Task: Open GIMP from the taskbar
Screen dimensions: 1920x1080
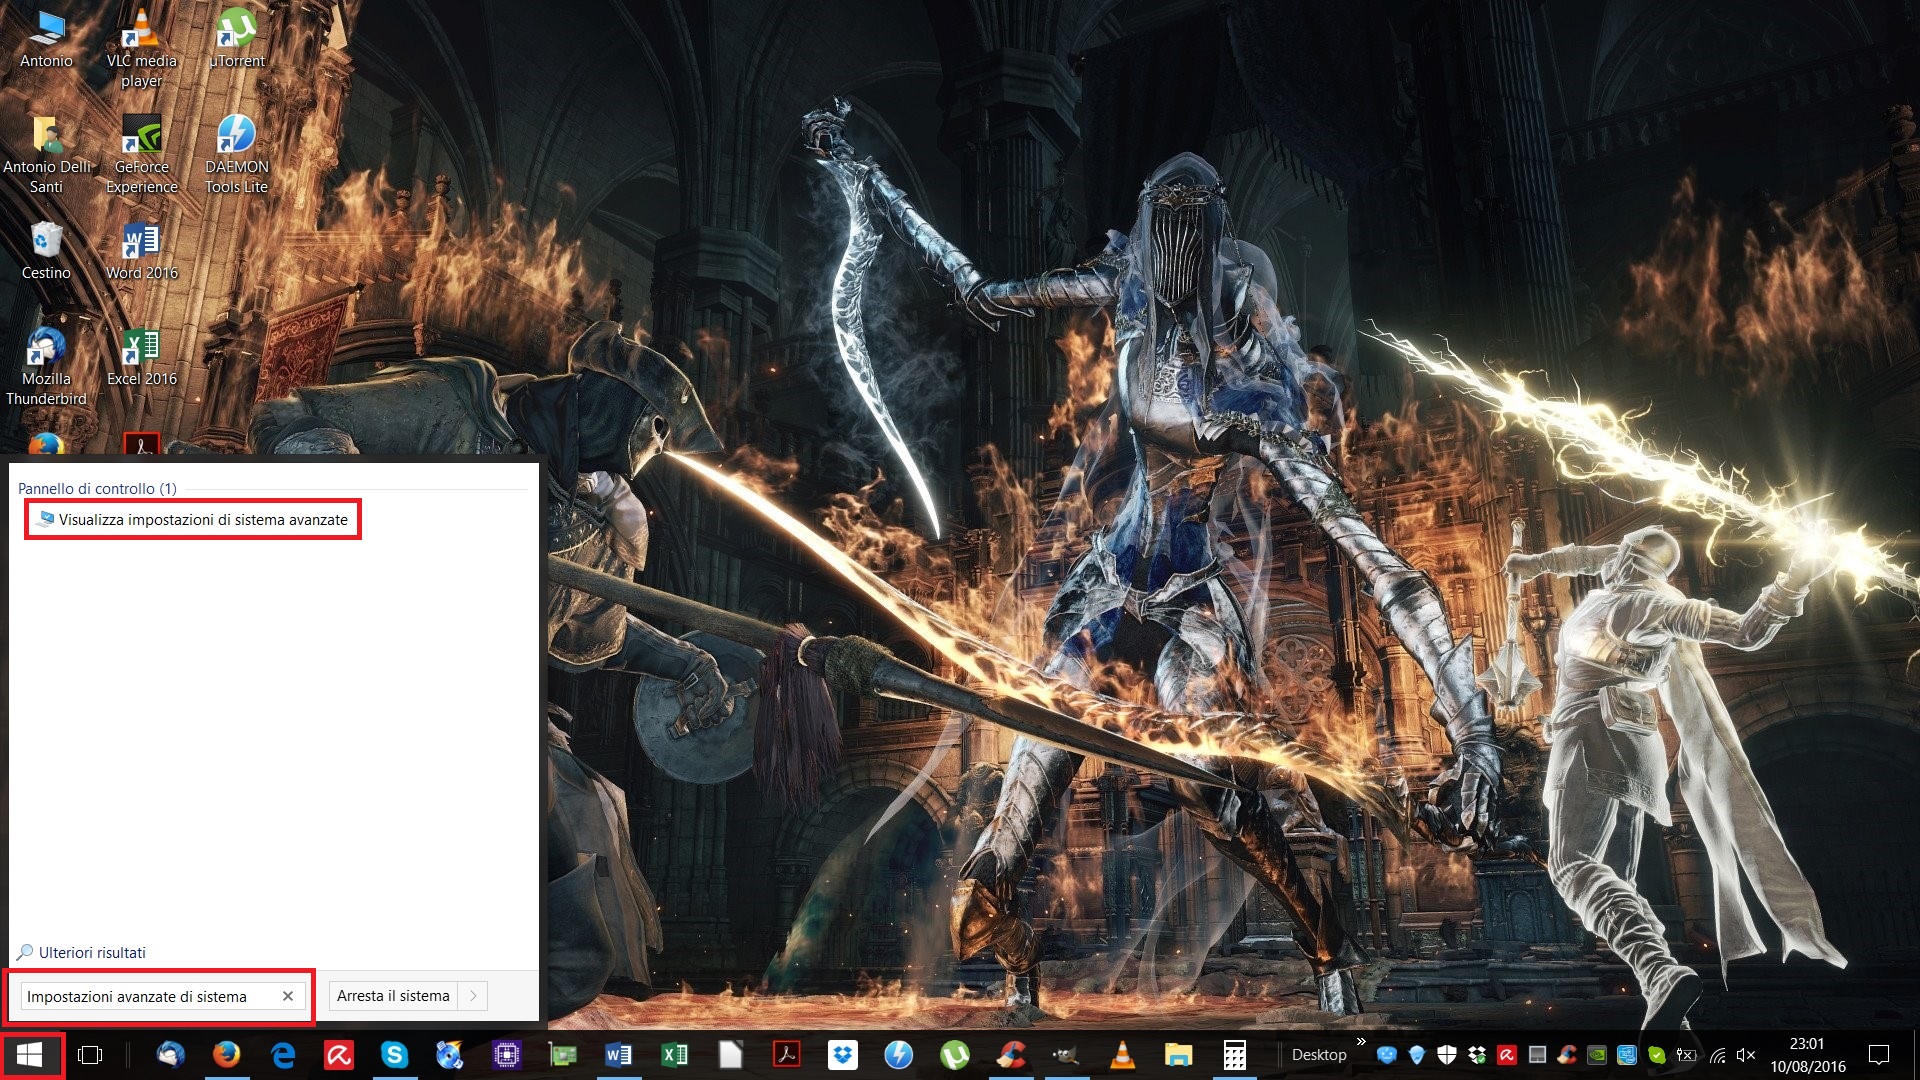Action: (x=1067, y=1055)
